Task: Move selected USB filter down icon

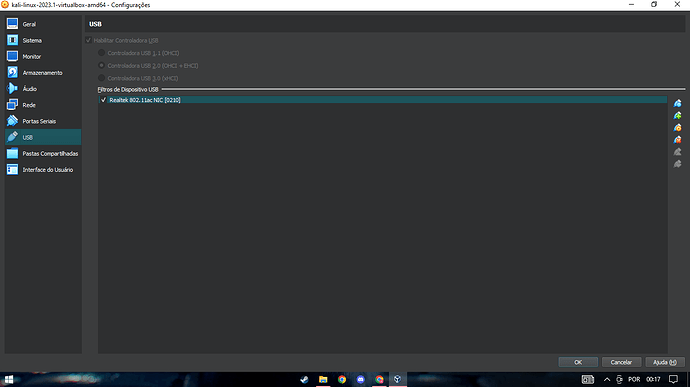Action: 678,164
